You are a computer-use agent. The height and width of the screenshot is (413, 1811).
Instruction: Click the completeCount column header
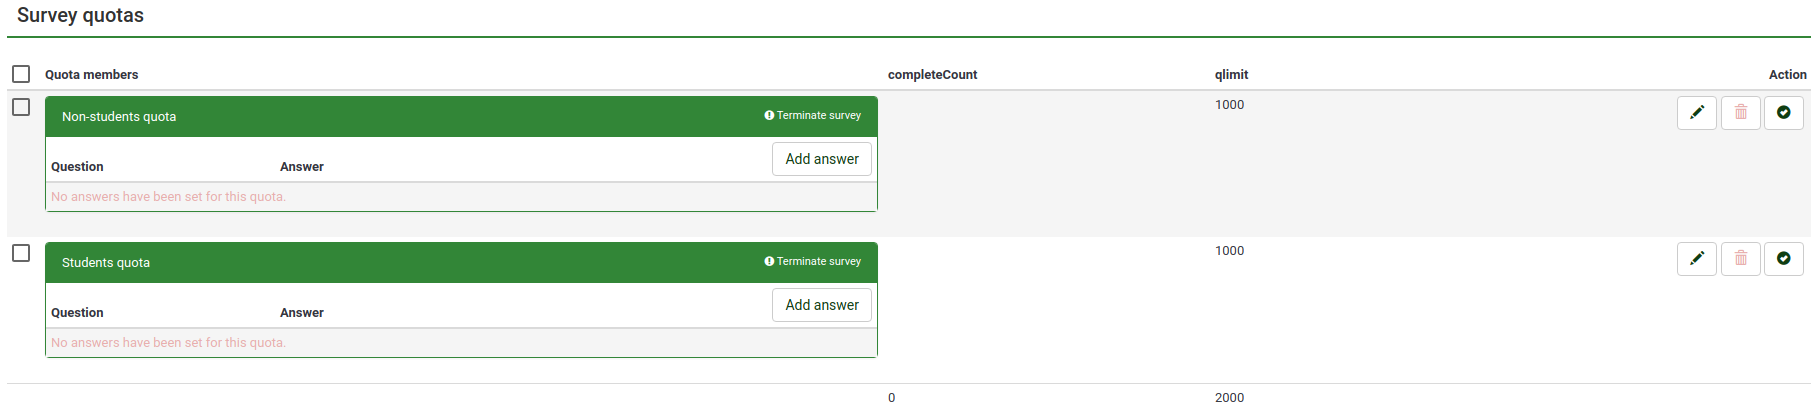click(x=932, y=75)
